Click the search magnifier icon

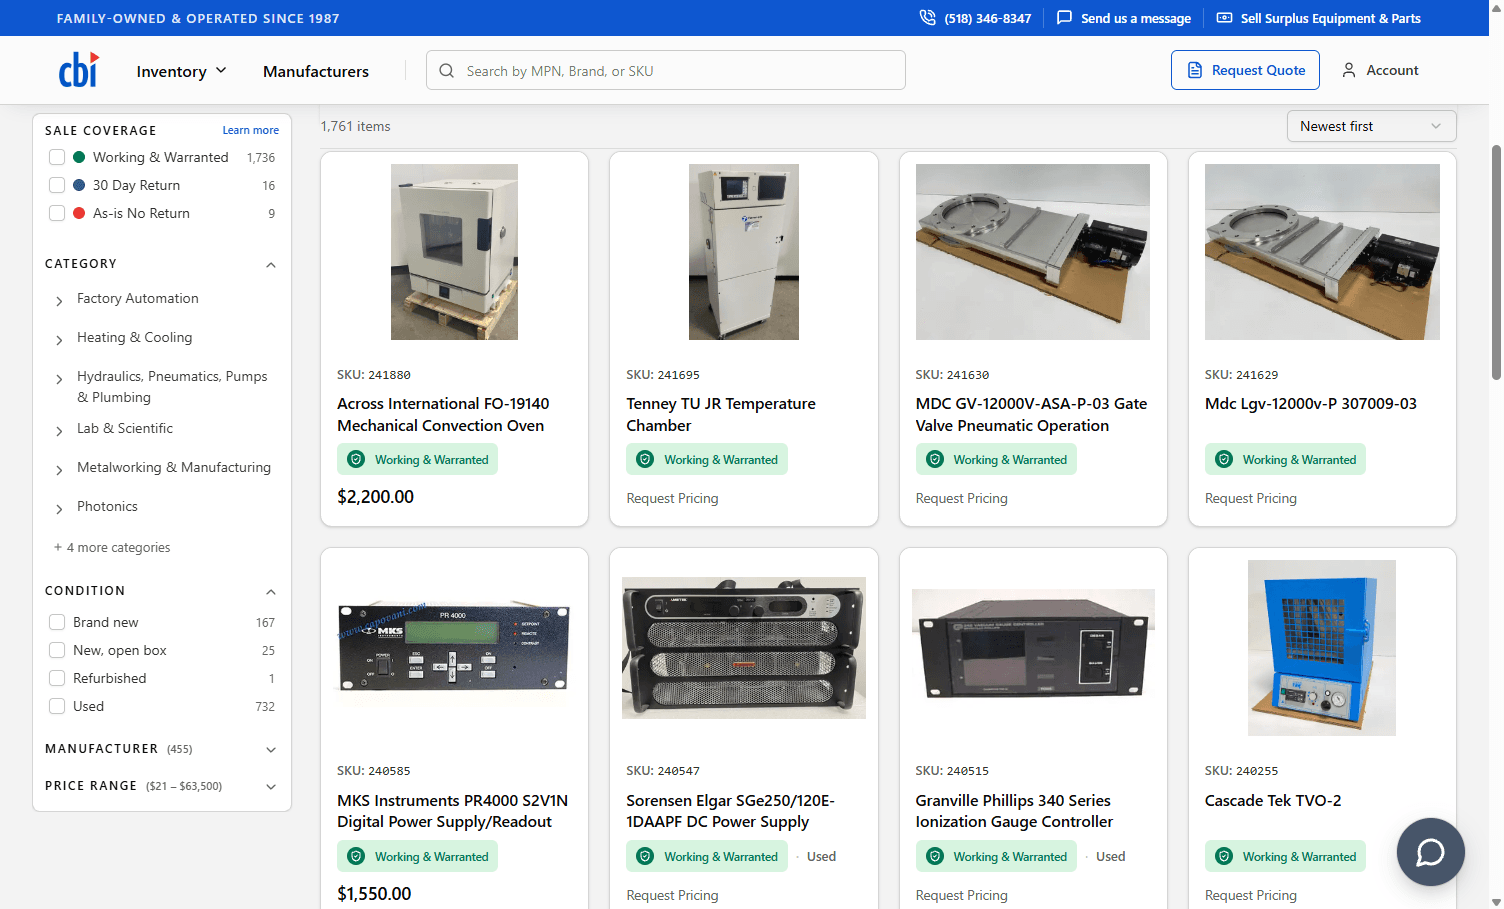(447, 71)
